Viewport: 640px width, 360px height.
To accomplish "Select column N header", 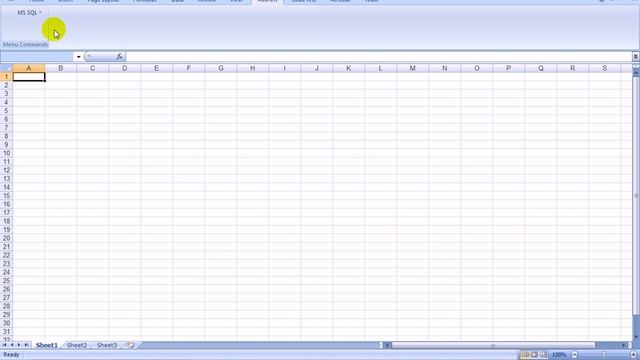I will (444, 68).
